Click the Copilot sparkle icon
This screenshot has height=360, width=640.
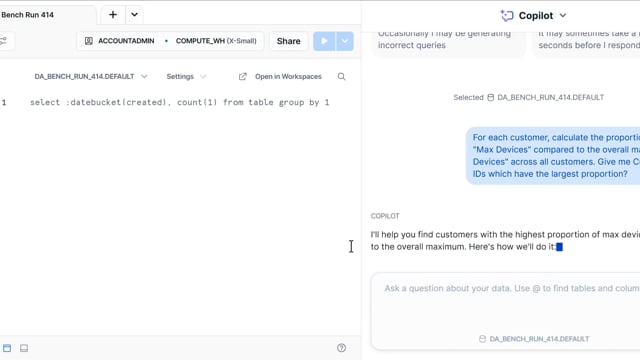click(x=507, y=16)
